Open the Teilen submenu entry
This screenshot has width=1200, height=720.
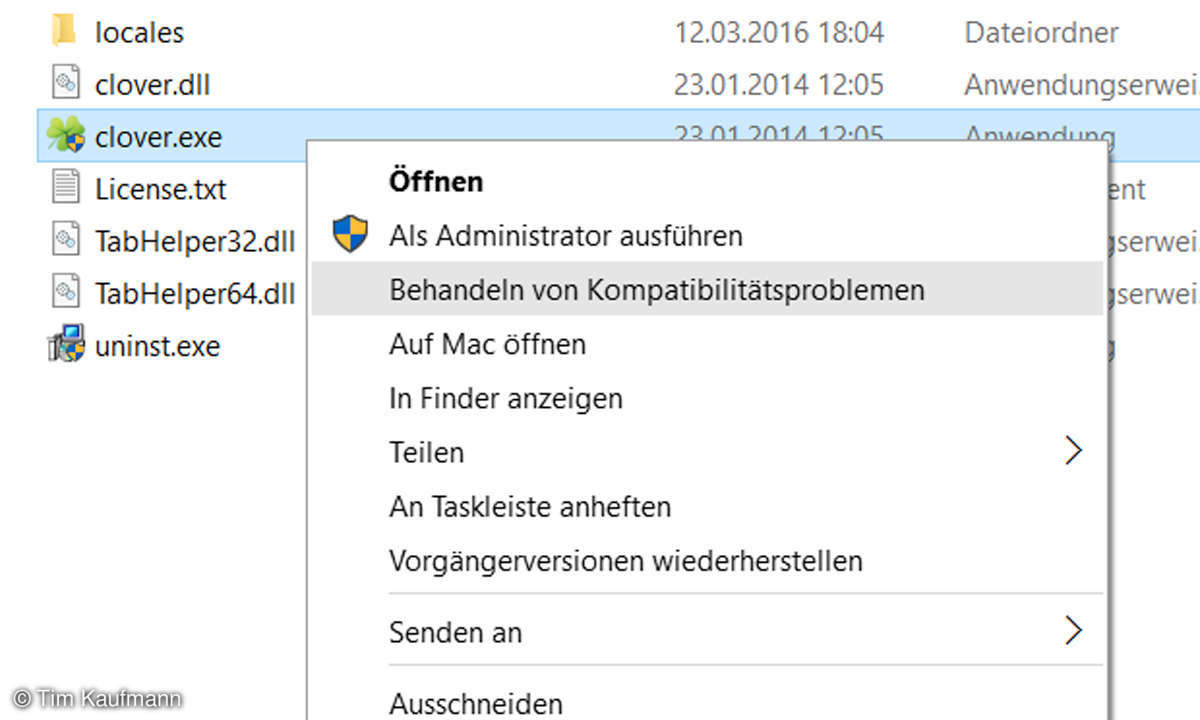point(426,452)
